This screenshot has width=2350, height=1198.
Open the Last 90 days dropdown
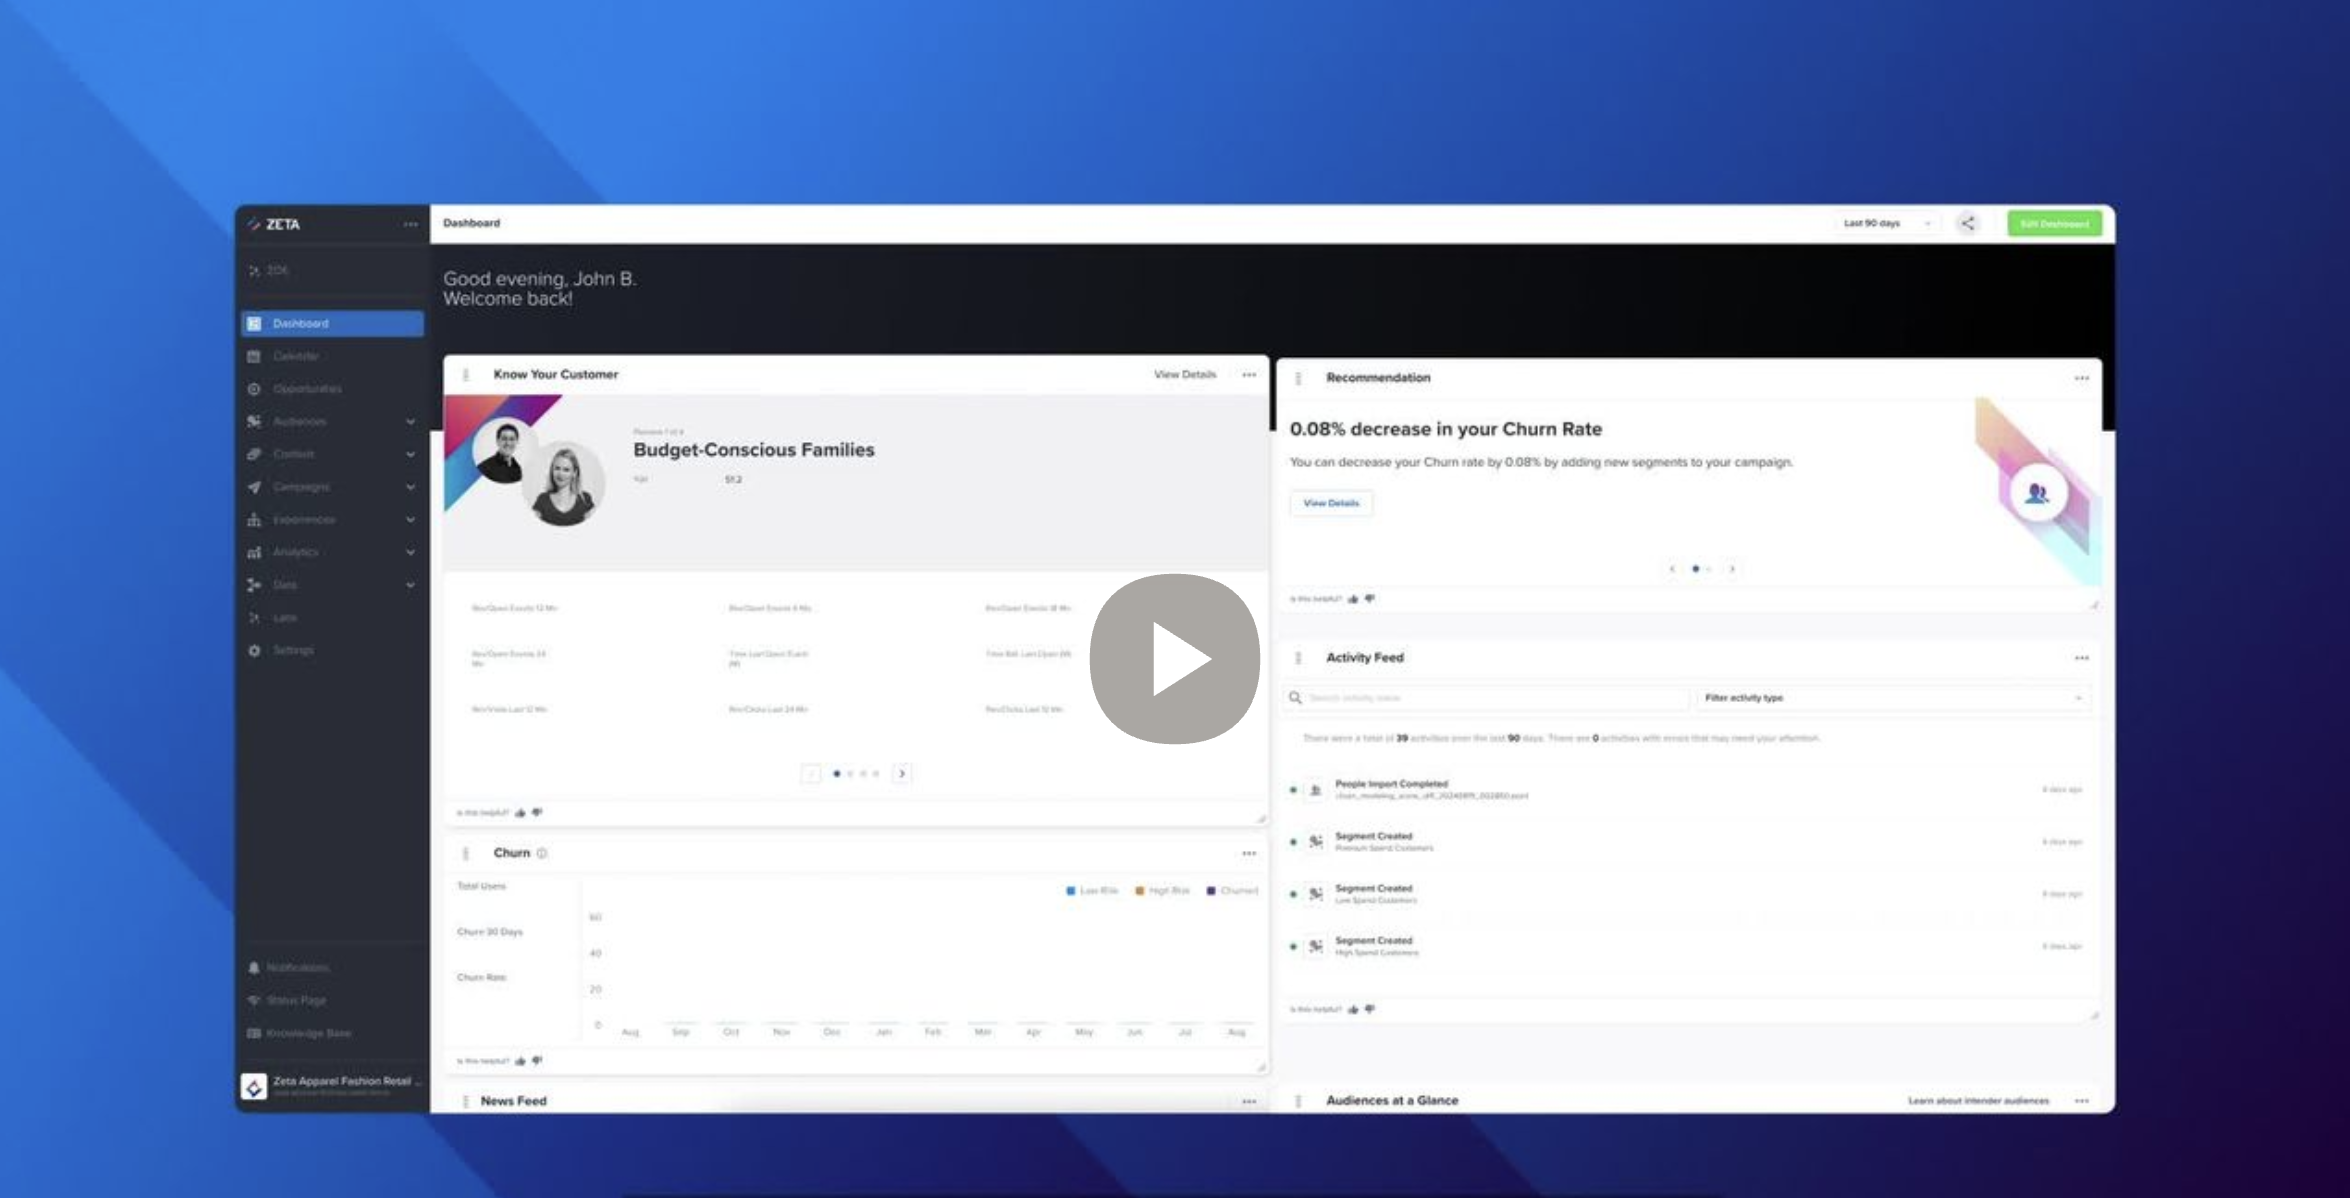pyautogui.click(x=1886, y=223)
